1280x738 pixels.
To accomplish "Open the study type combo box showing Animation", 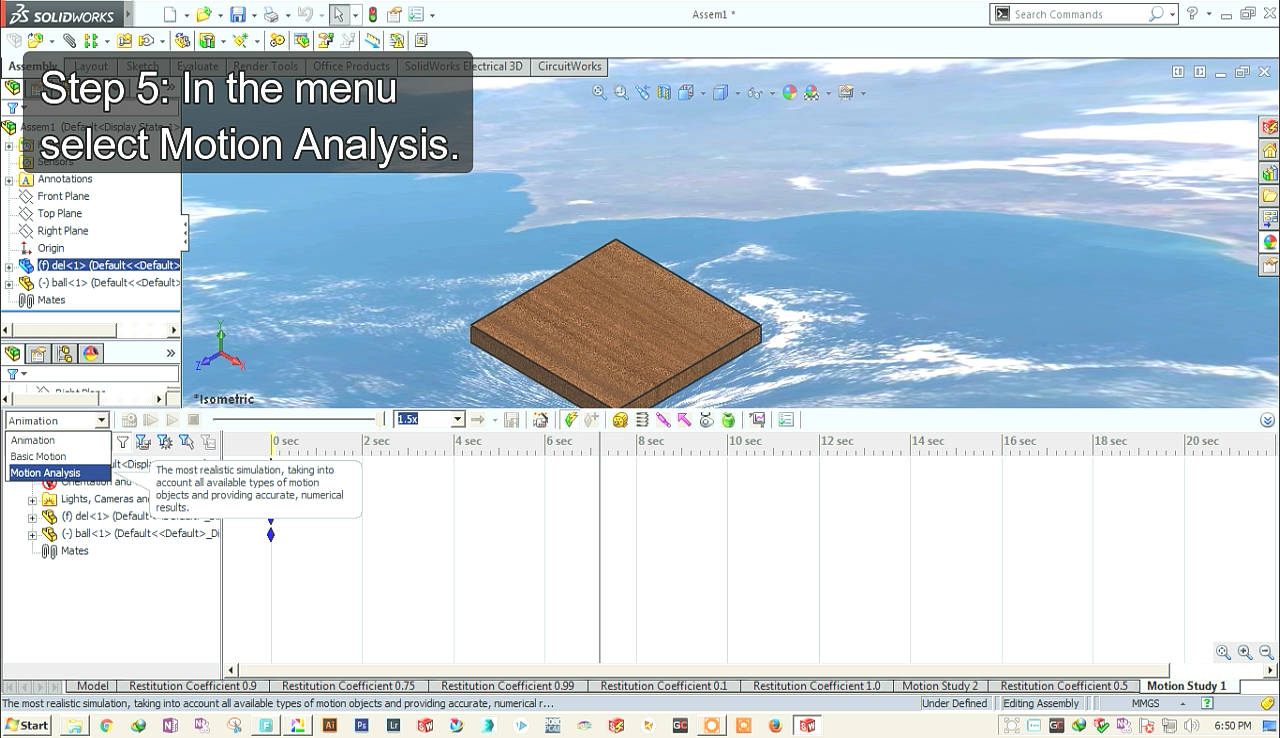I will tap(57, 421).
